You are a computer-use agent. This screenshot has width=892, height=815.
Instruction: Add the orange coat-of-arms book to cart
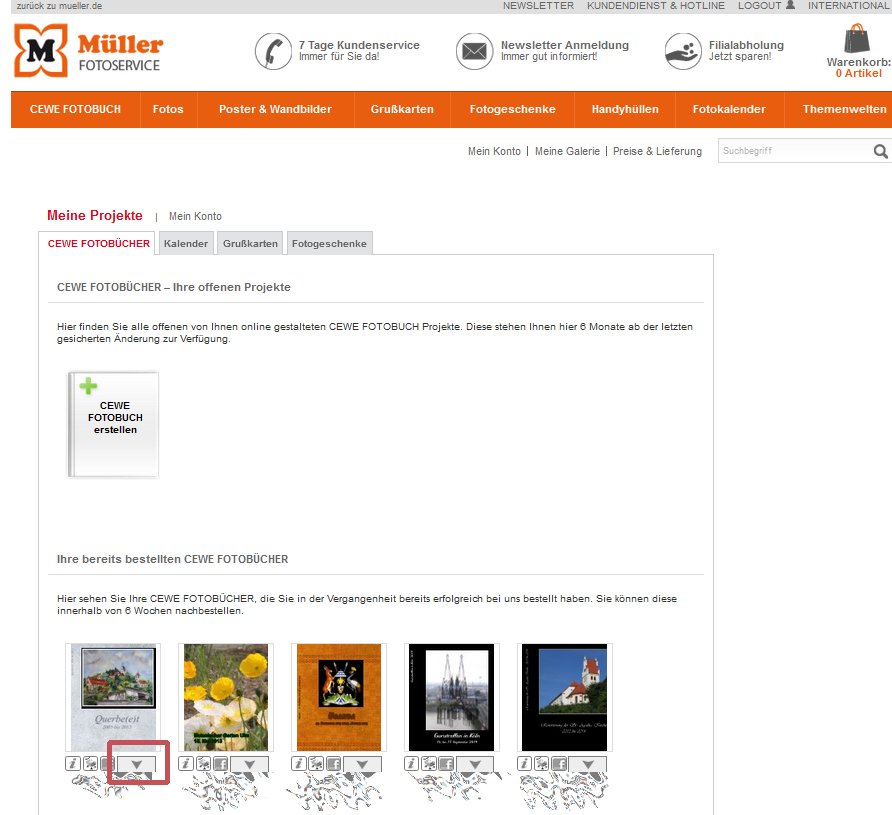pos(316,763)
